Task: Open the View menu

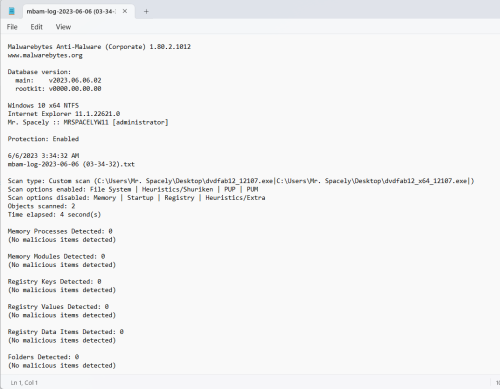Action: [63, 27]
